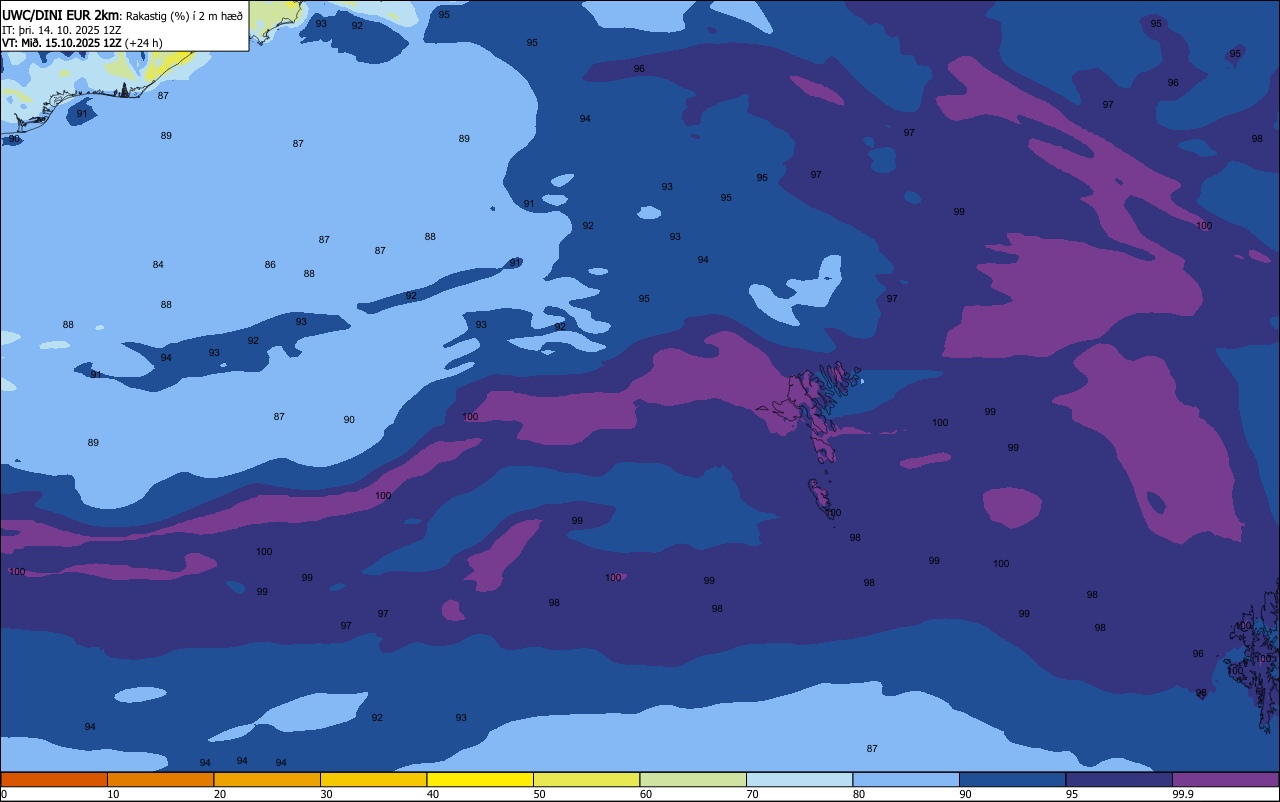Click the '50' legend tick label
Image resolution: width=1280 pixels, height=802 pixels.
[539, 794]
